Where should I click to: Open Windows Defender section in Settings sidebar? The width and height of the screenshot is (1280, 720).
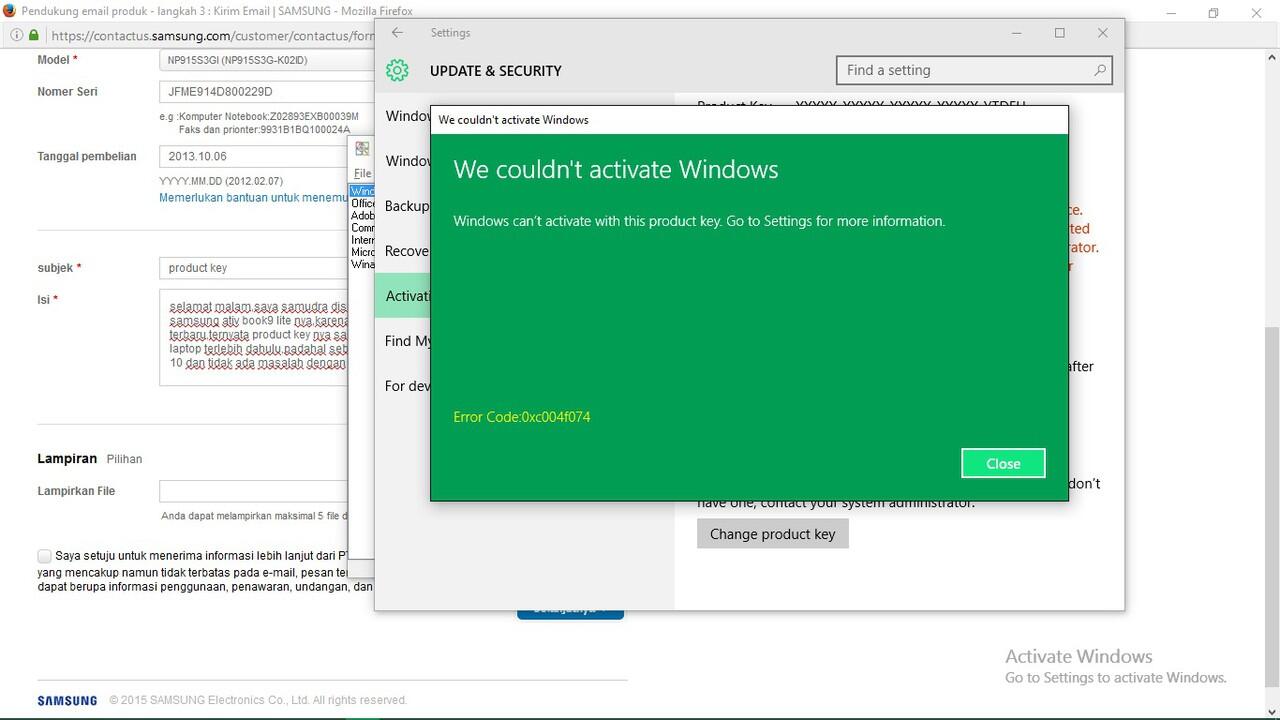(x=404, y=161)
